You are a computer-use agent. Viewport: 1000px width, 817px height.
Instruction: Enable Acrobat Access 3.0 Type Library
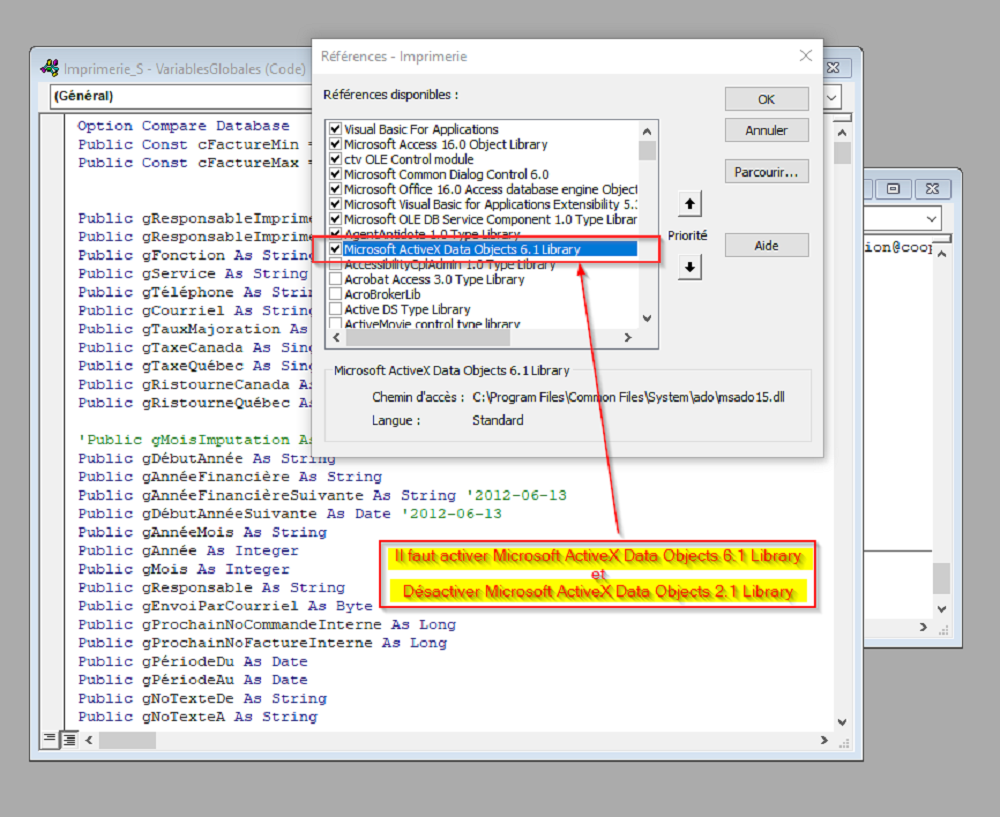(x=336, y=280)
